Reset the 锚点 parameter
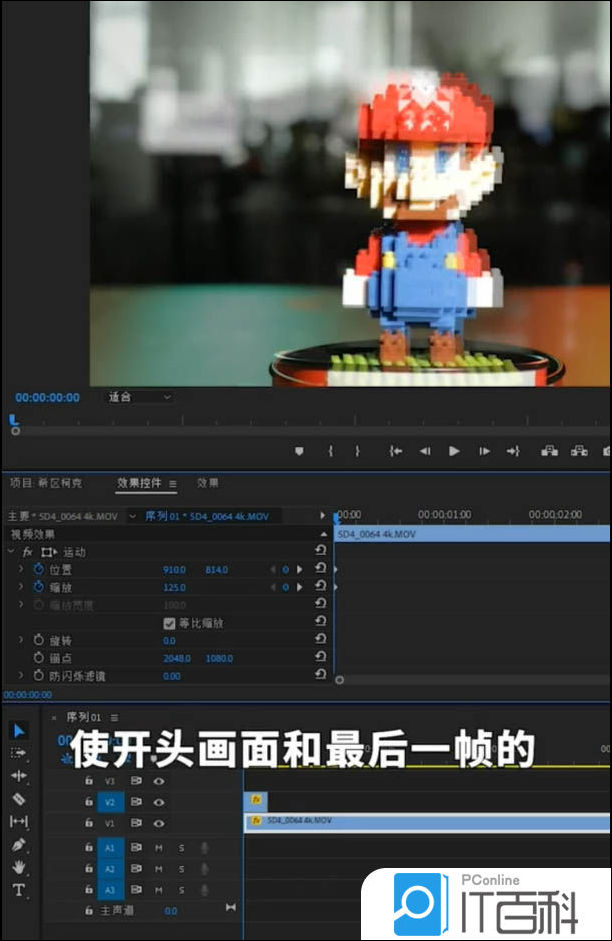612x941 pixels. pyautogui.click(x=320, y=657)
